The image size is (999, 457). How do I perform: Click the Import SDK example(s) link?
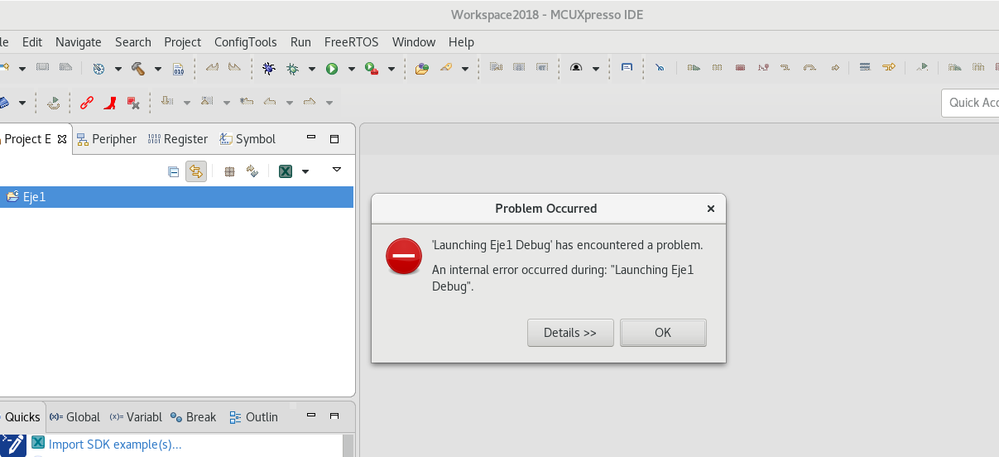pyautogui.click(x=115, y=444)
